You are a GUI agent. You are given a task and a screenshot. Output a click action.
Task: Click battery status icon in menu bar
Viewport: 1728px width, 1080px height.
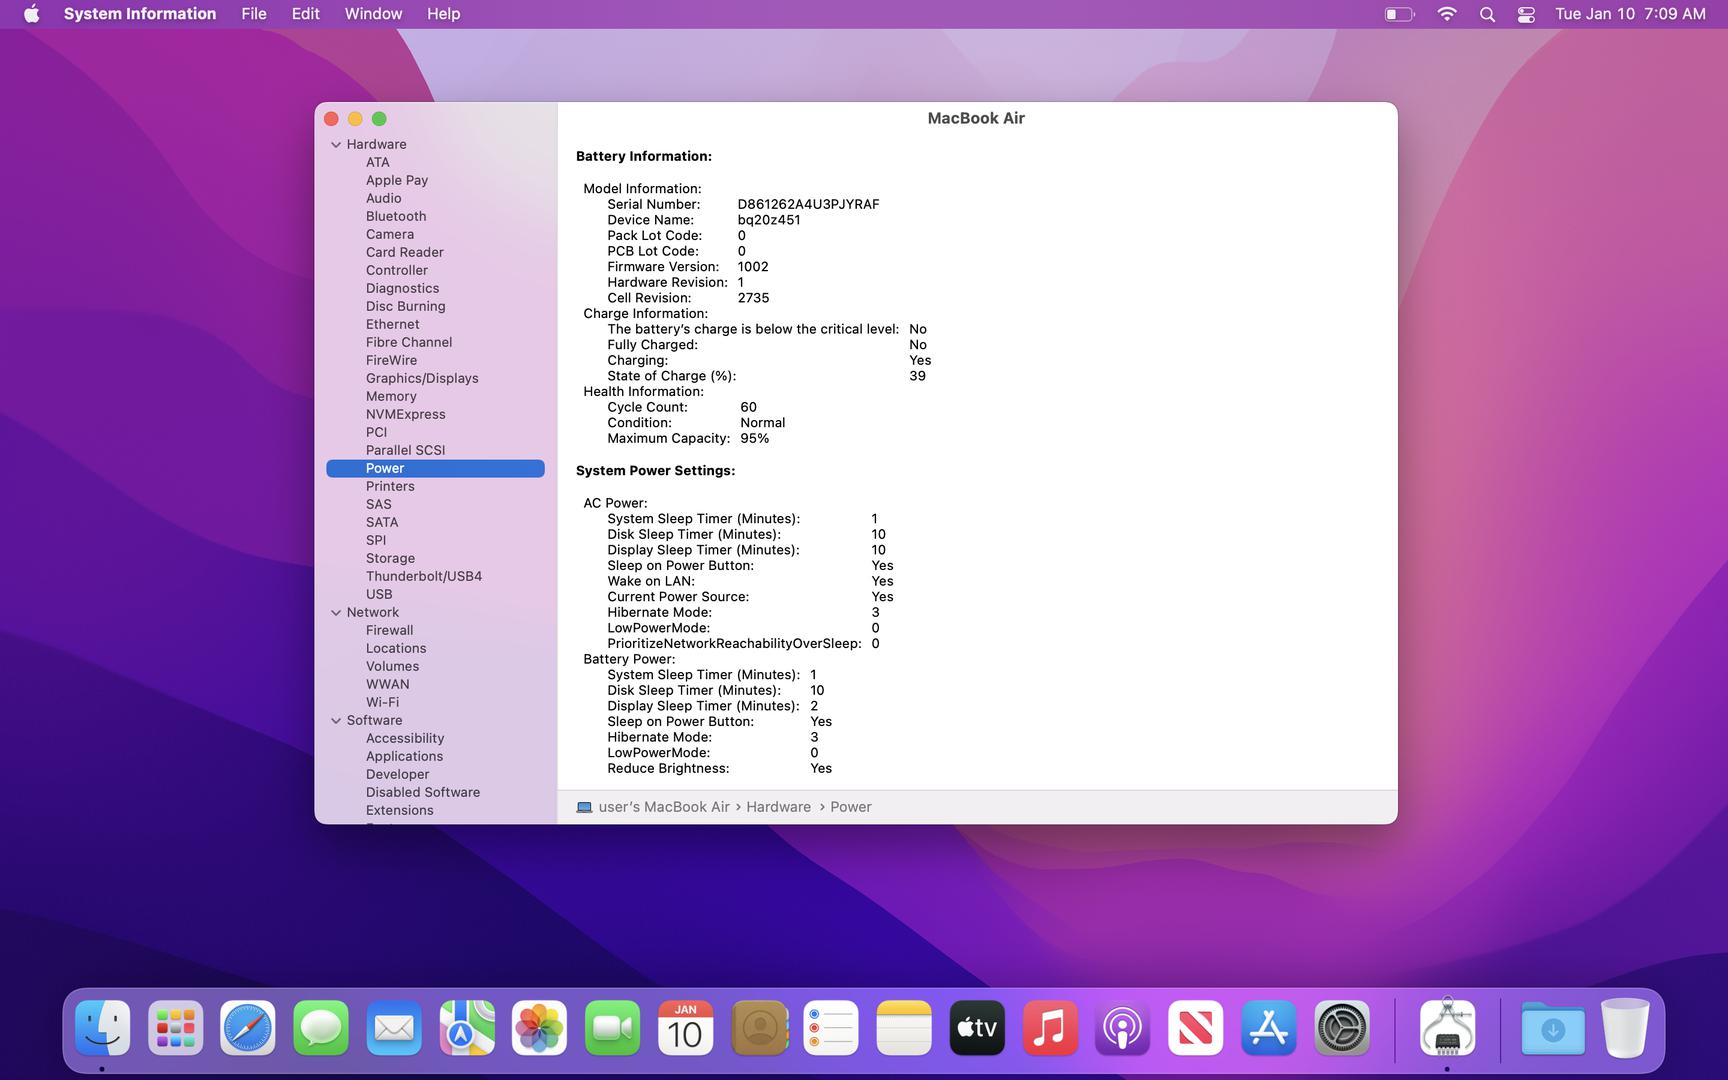[1399, 14]
